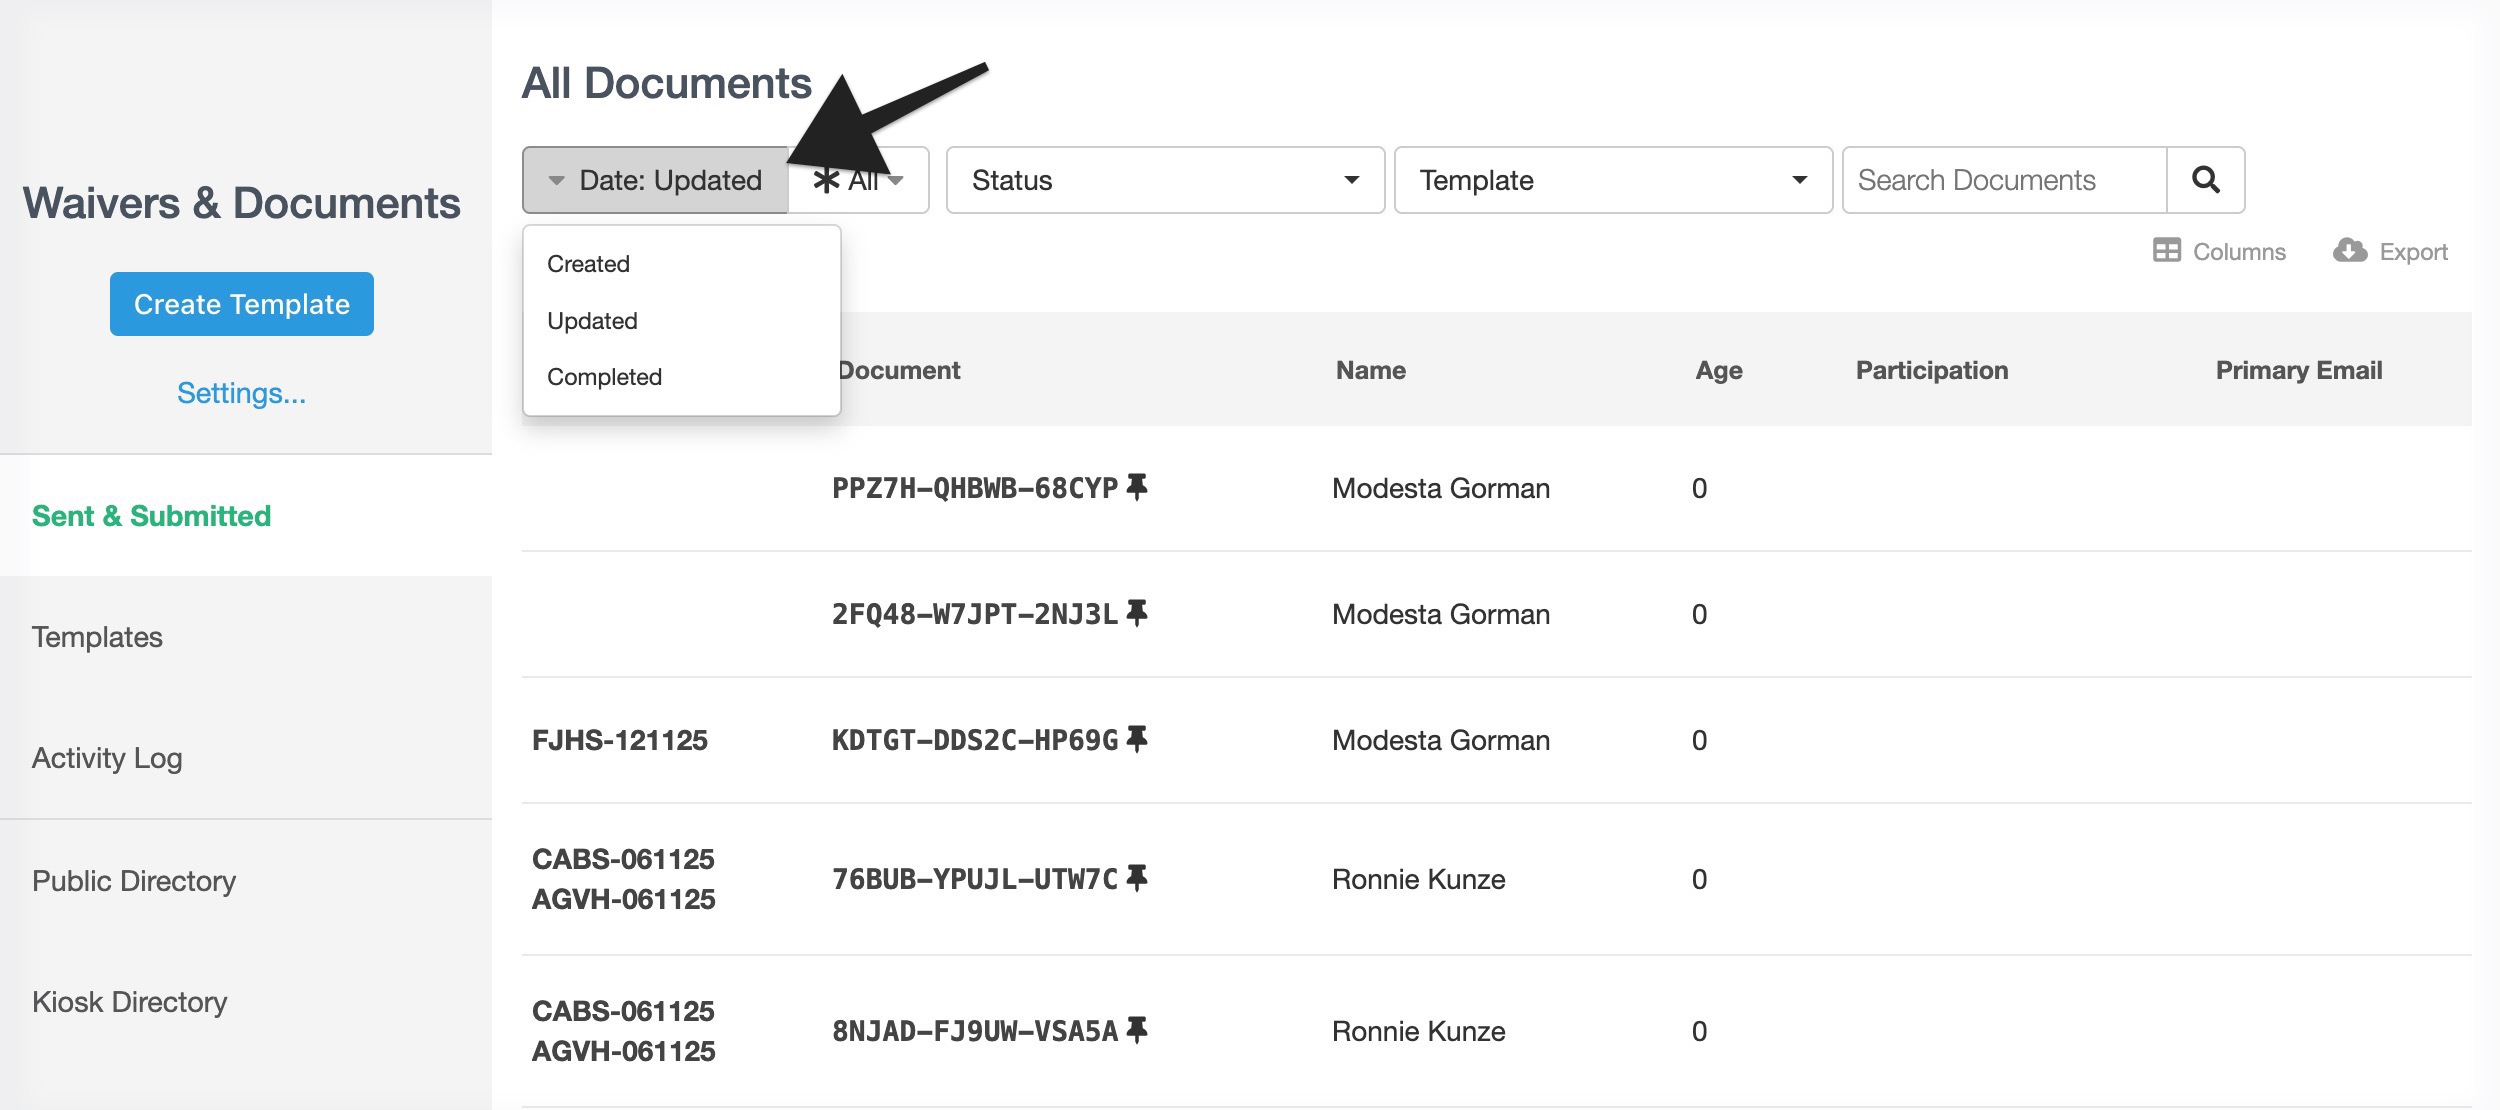Click the Export button label
The image size is (2500, 1110).
2413,252
